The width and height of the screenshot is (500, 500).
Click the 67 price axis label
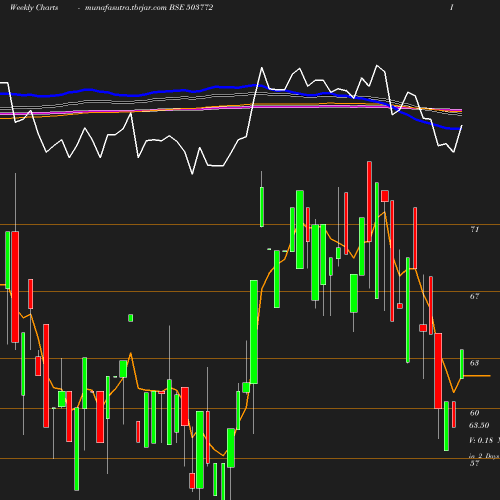point(475,296)
